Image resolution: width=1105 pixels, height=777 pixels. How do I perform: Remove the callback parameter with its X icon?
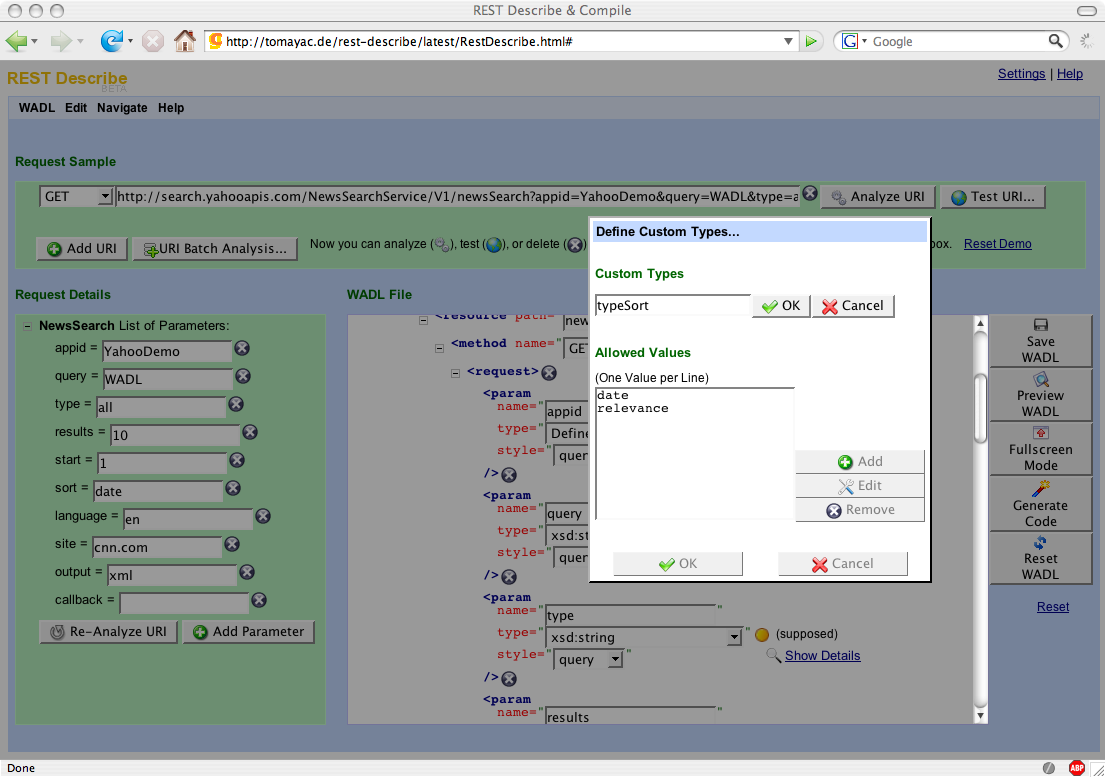[259, 600]
